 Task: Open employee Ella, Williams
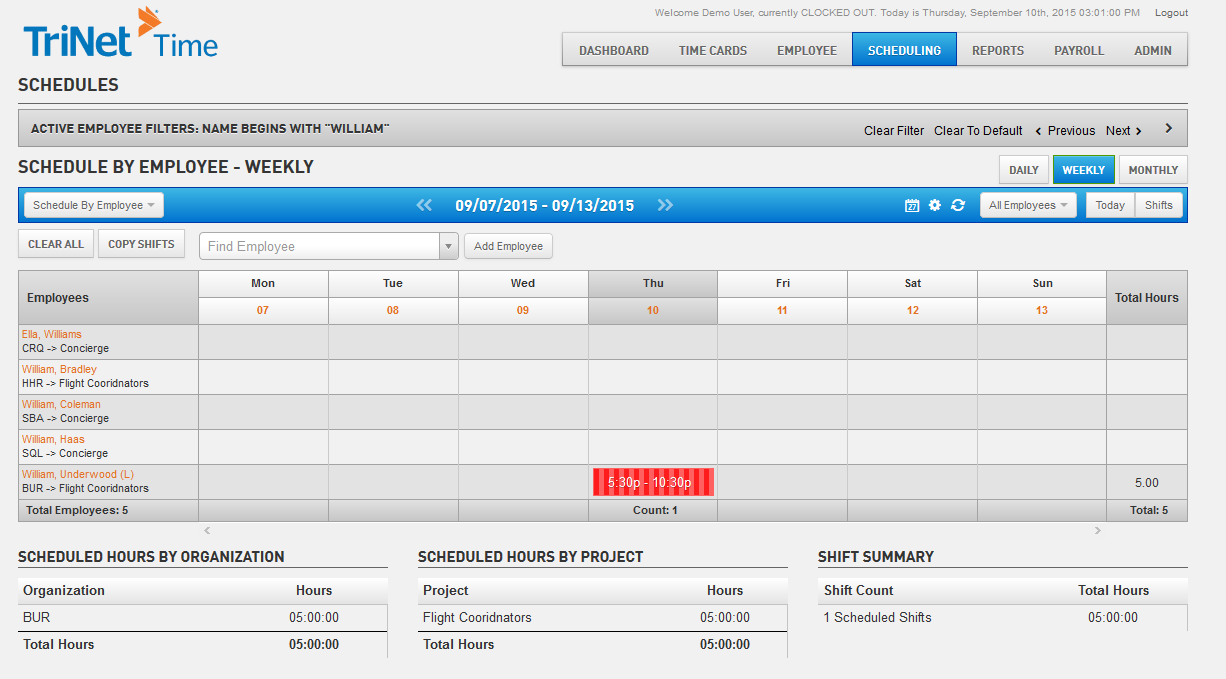[x=52, y=334]
